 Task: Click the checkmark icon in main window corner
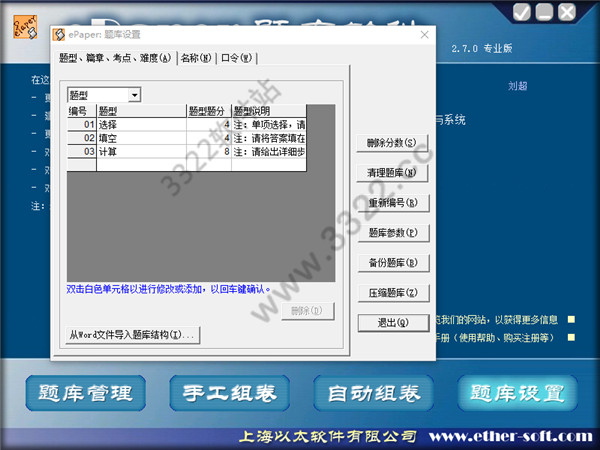(521, 12)
